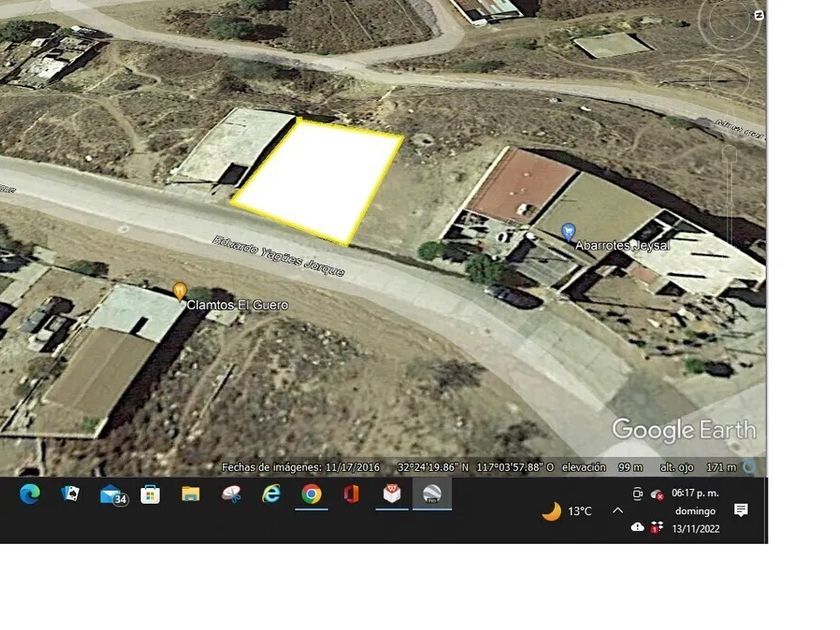Open Windows Action Center notifications

[x=741, y=511]
